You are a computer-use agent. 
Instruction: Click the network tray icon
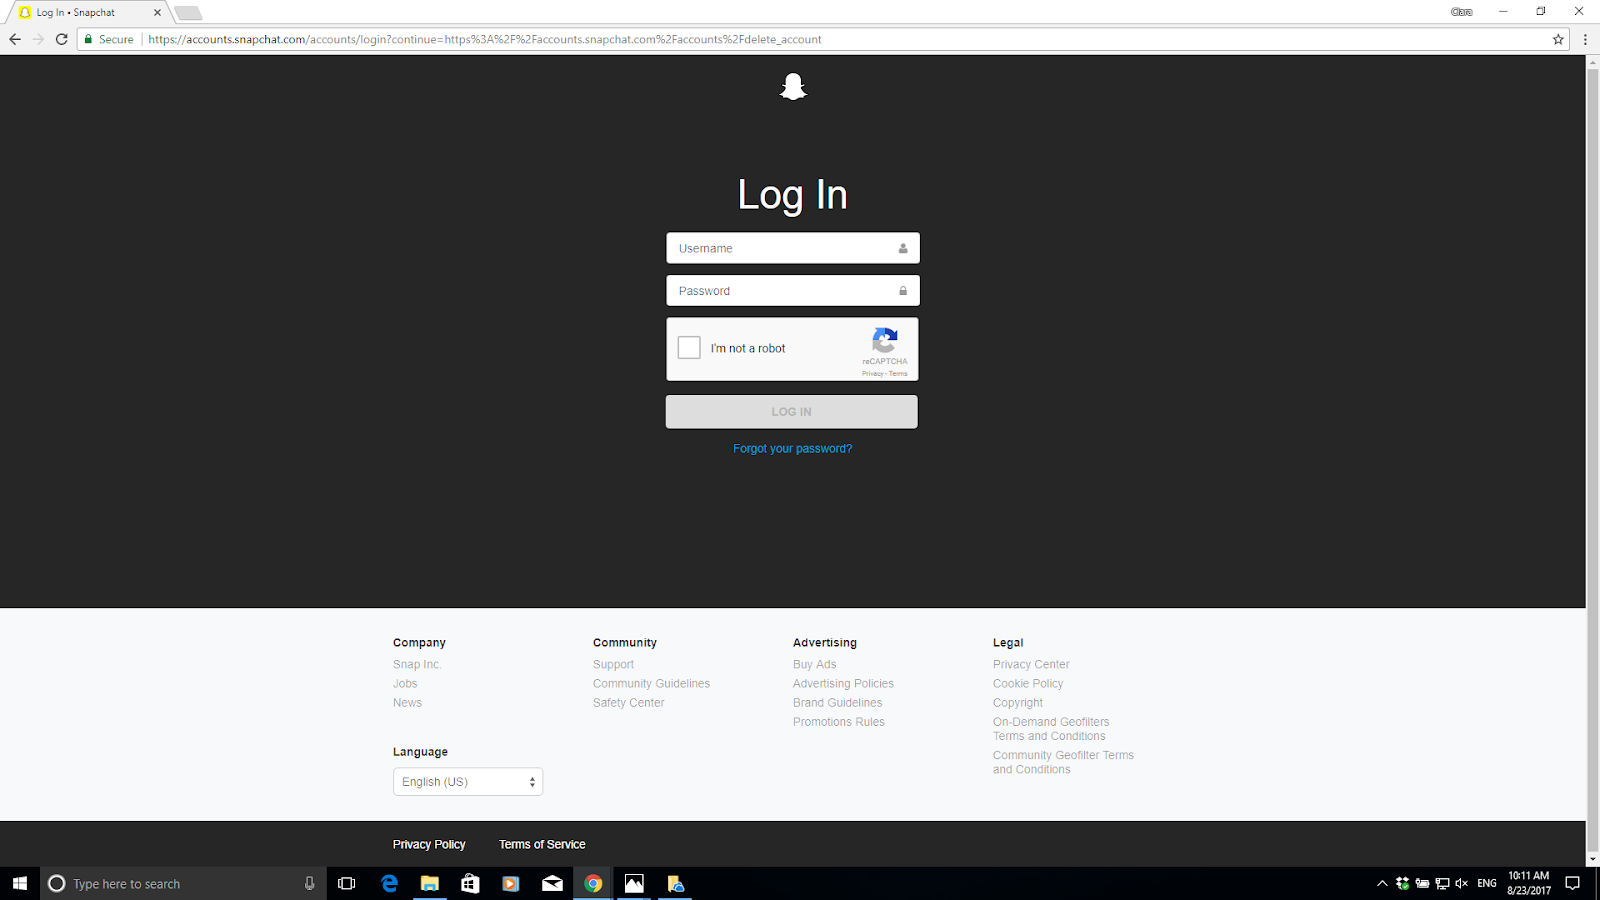click(x=1442, y=883)
